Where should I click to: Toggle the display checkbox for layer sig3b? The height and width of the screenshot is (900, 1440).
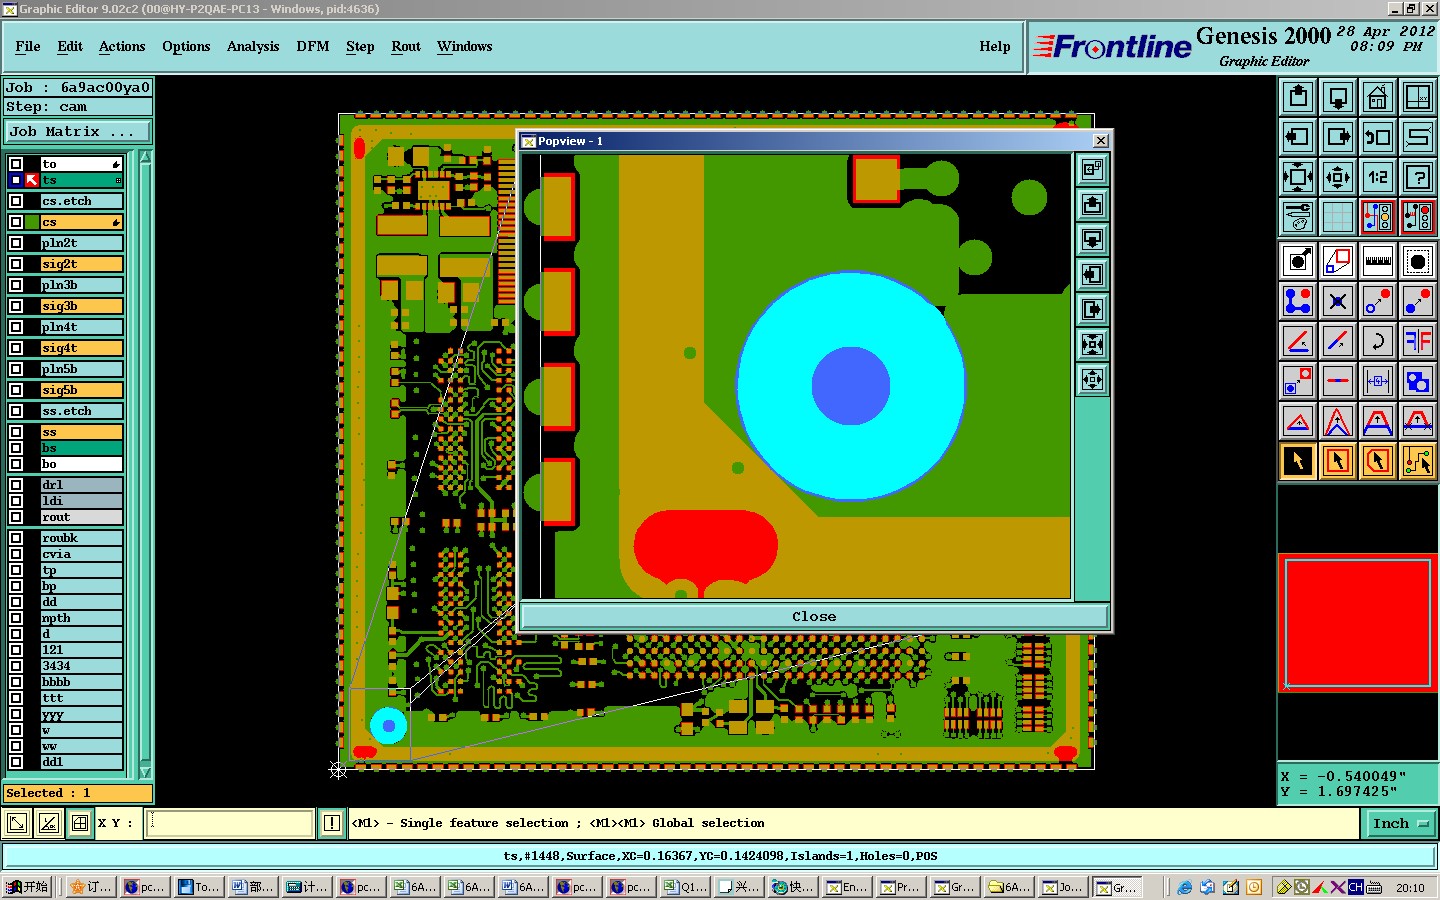click(16, 306)
